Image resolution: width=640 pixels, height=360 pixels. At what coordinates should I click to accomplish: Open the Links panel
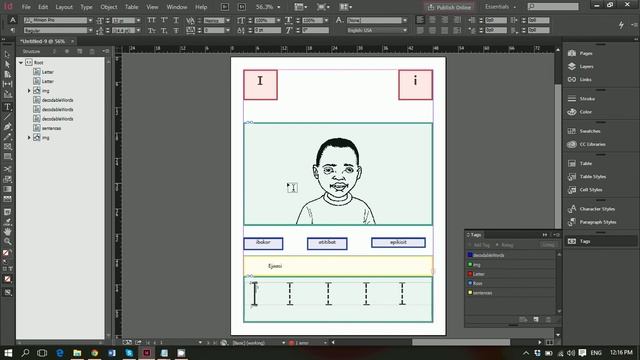tap(581, 79)
